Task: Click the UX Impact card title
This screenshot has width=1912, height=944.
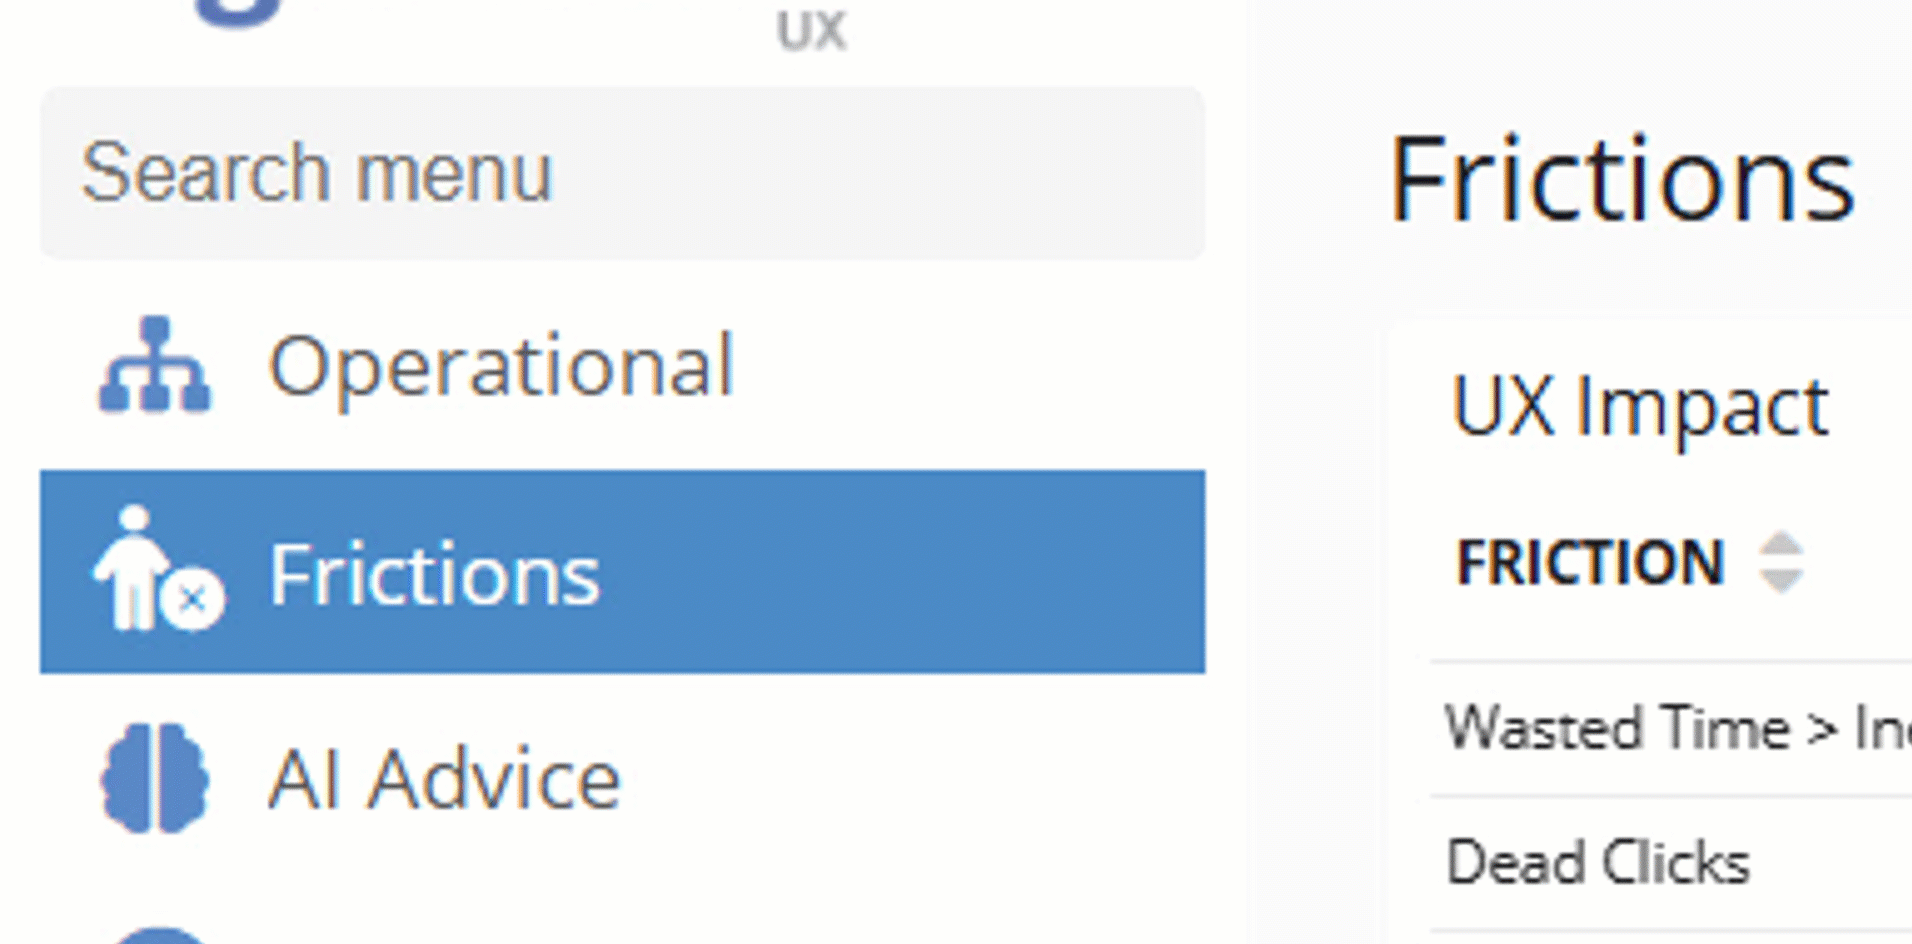Action: coord(1640,407)
